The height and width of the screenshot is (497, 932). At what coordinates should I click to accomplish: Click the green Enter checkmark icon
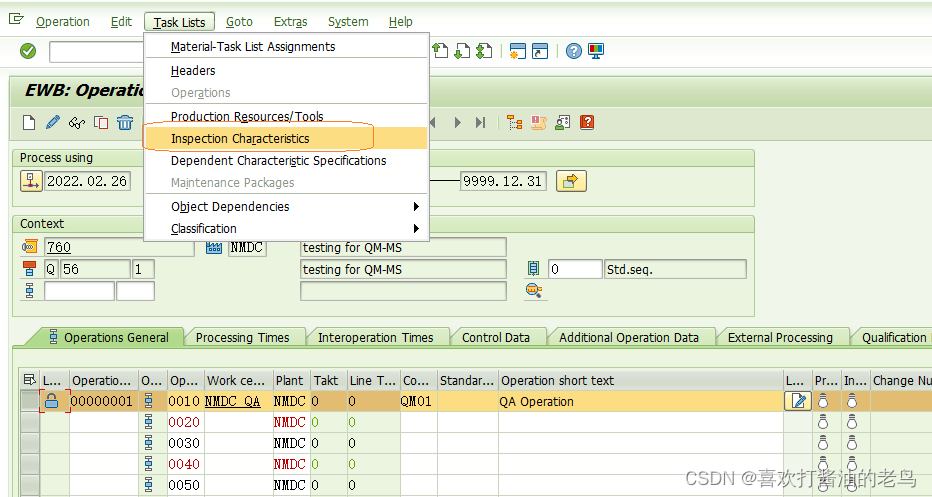(28, 51)
